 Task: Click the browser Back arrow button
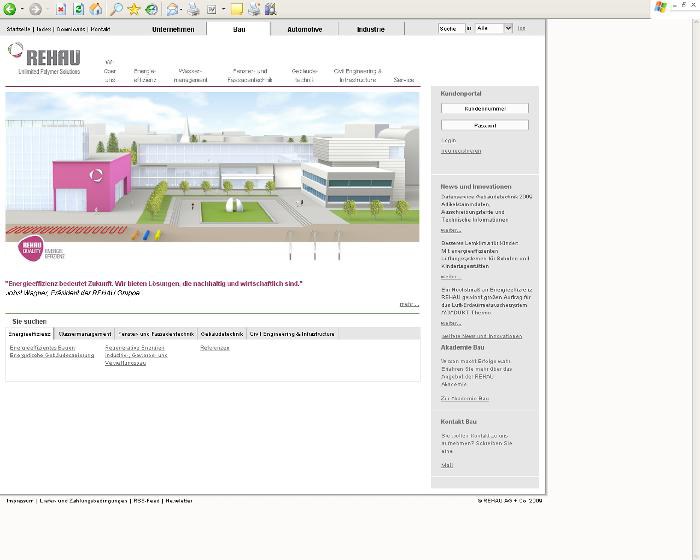pos(10,9)
